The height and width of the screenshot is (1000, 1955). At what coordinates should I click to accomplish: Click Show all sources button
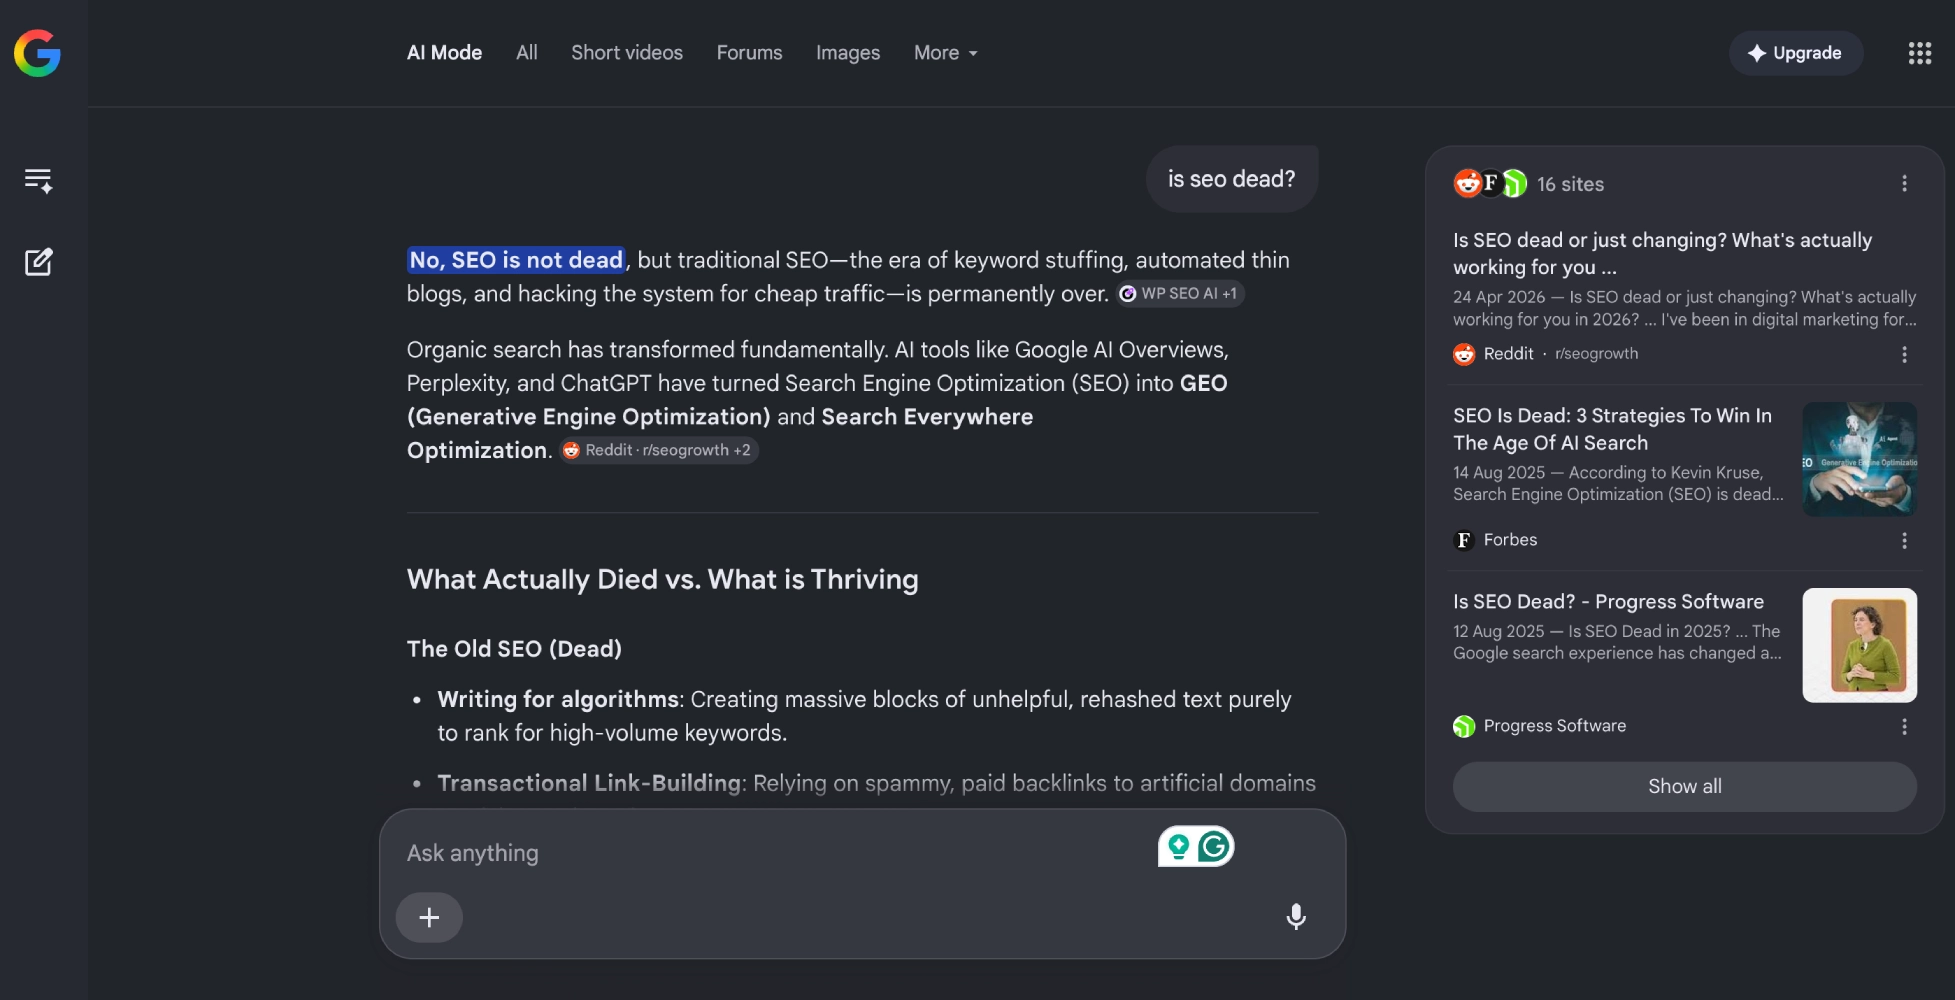tap(1685, 786)
